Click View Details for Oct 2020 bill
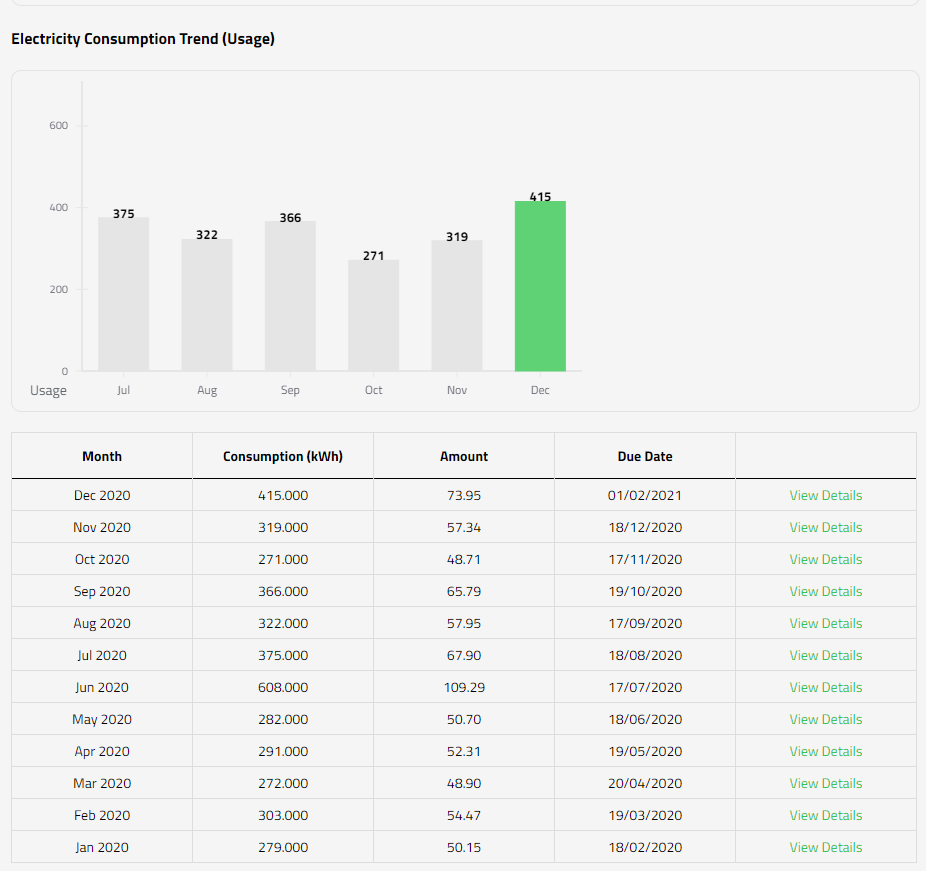This screenshot has height=871, width=926. coord(825,559)
